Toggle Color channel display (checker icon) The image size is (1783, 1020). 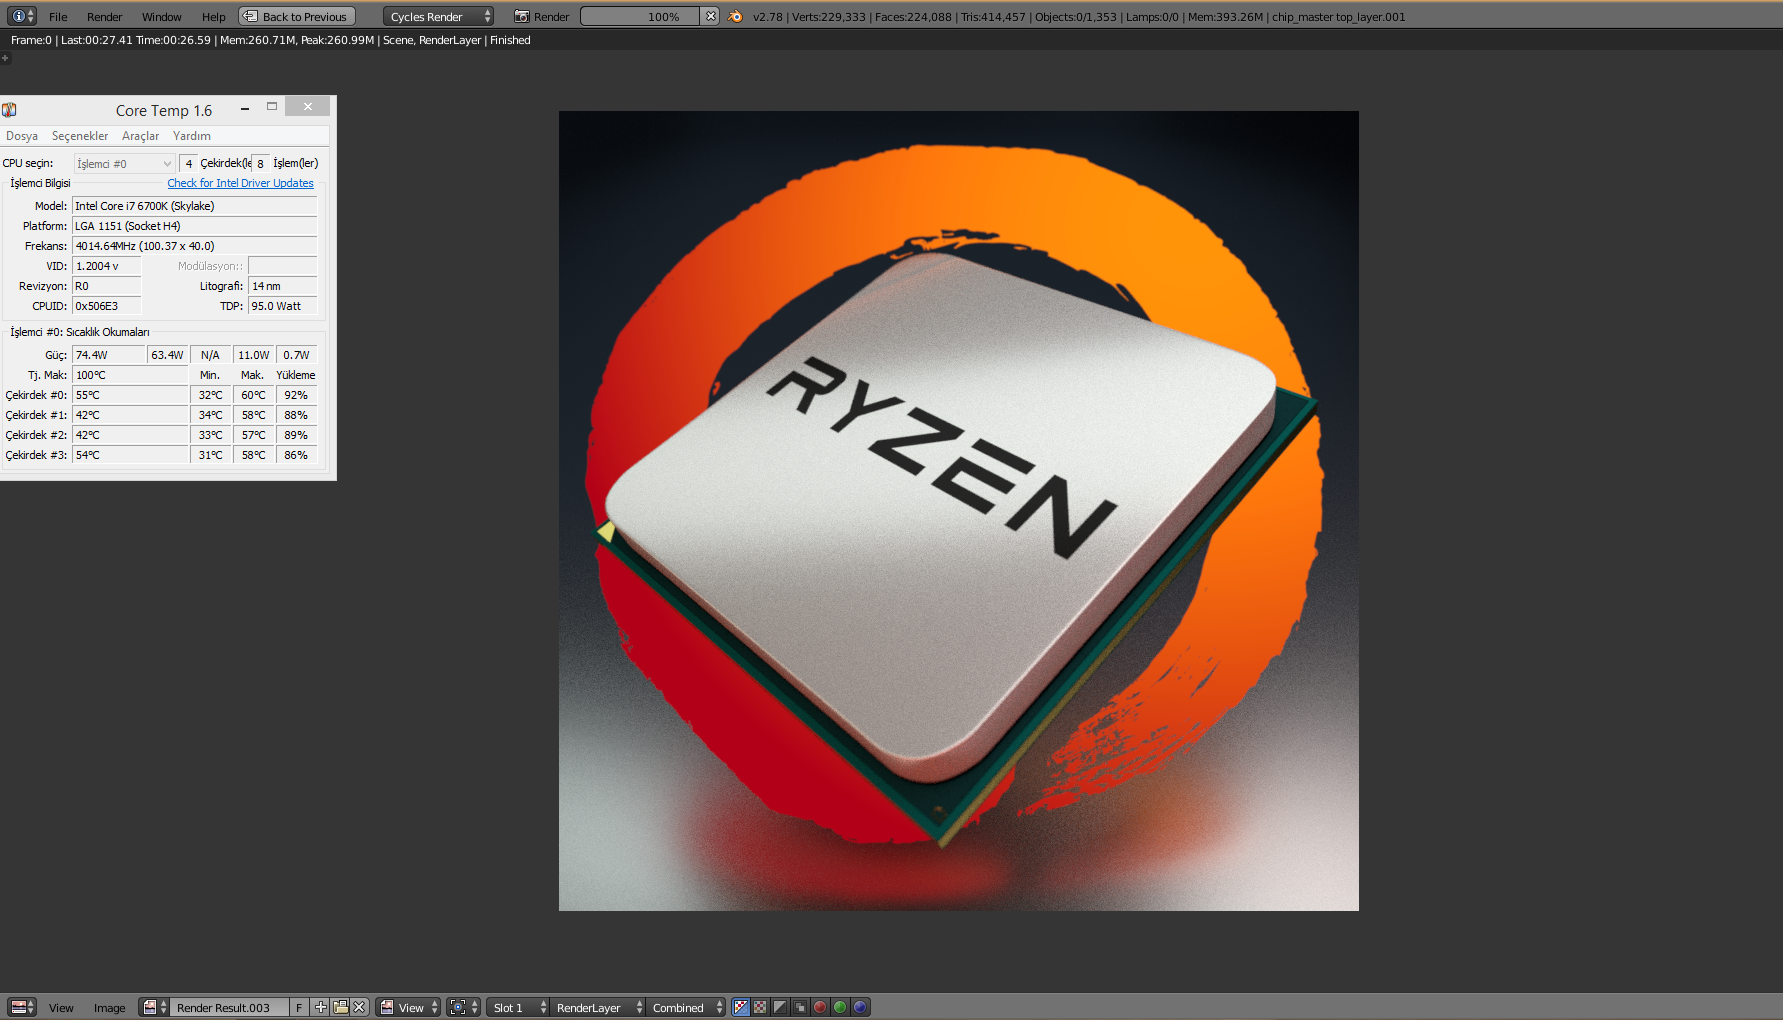[x=760, y=1007]
